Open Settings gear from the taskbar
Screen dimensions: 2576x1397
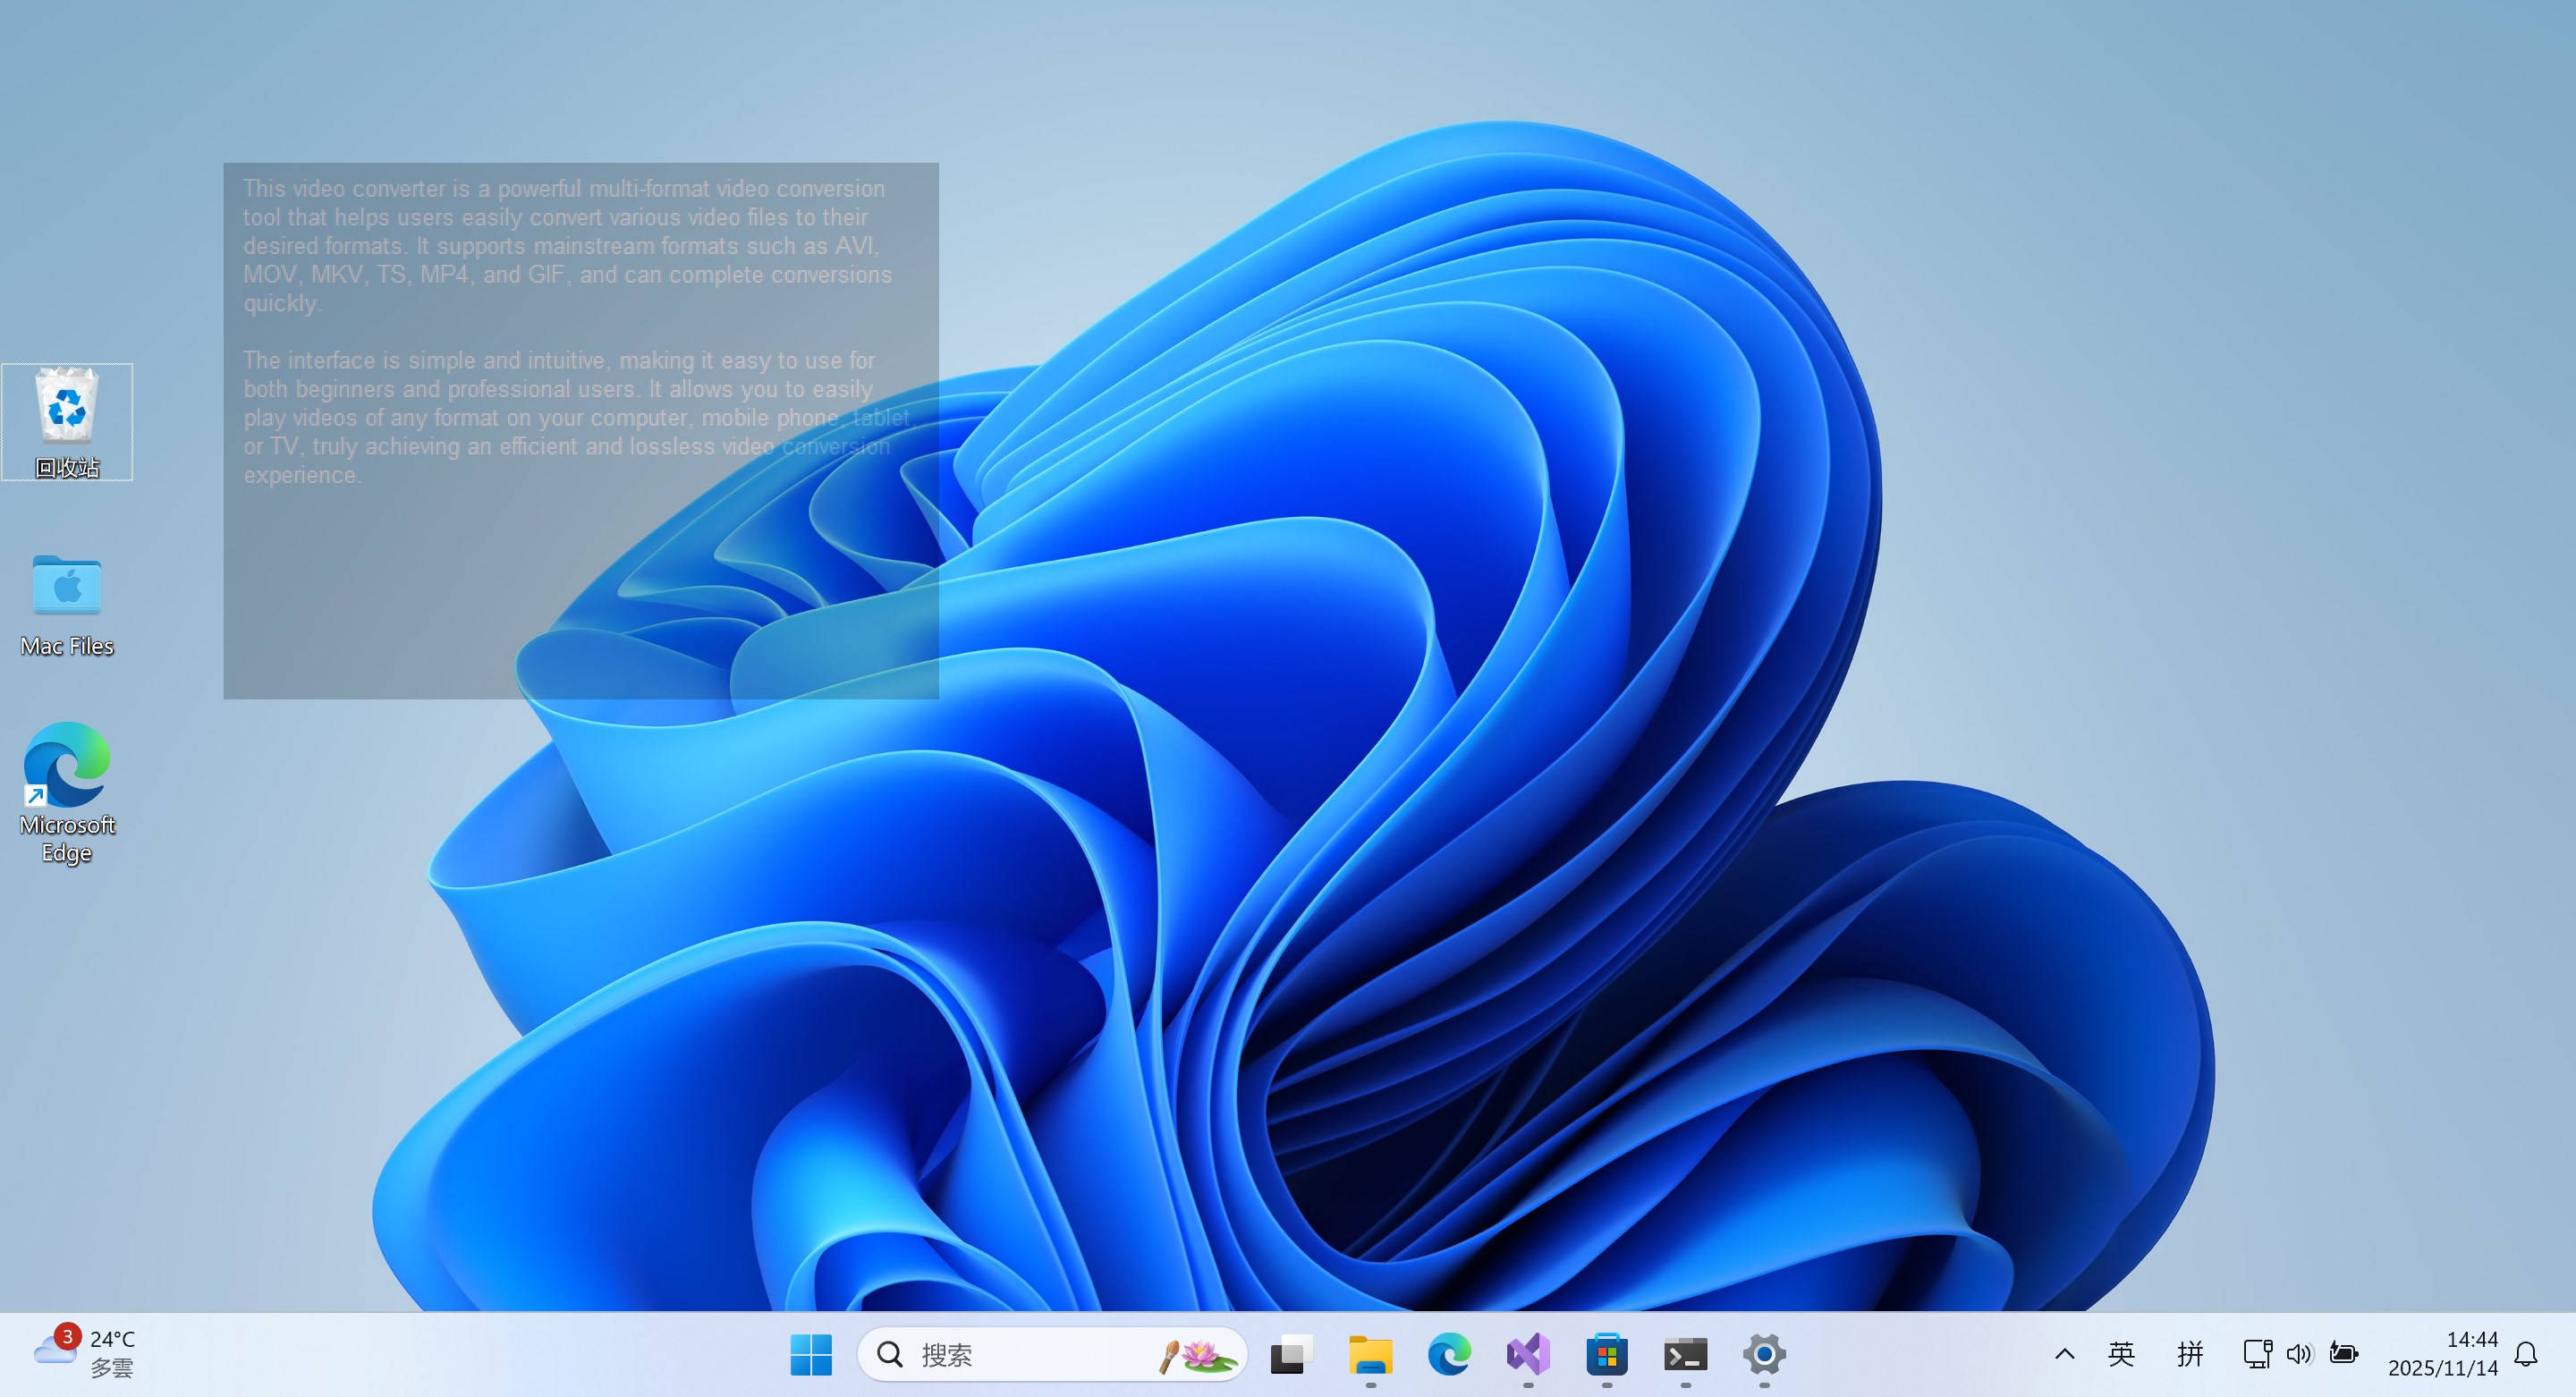click(1764, 1354)
